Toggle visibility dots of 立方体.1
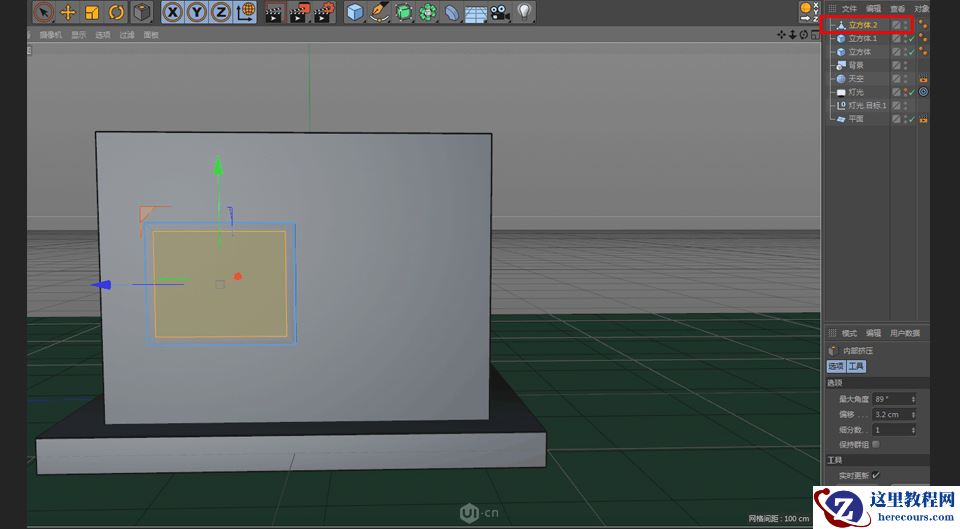Image resolution: width=960 pixels, height=529 pixels. point(906,39)
